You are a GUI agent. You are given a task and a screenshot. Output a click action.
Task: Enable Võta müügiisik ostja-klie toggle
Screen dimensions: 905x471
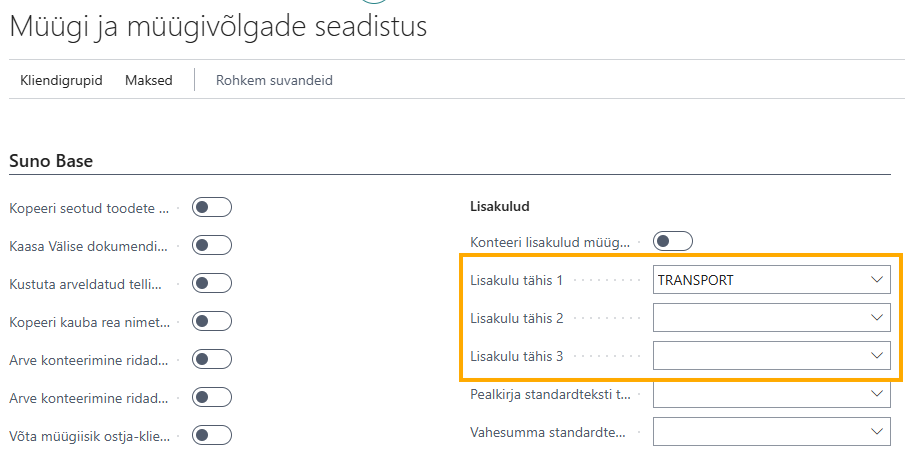pyautogui.click(x=212, y=435)
